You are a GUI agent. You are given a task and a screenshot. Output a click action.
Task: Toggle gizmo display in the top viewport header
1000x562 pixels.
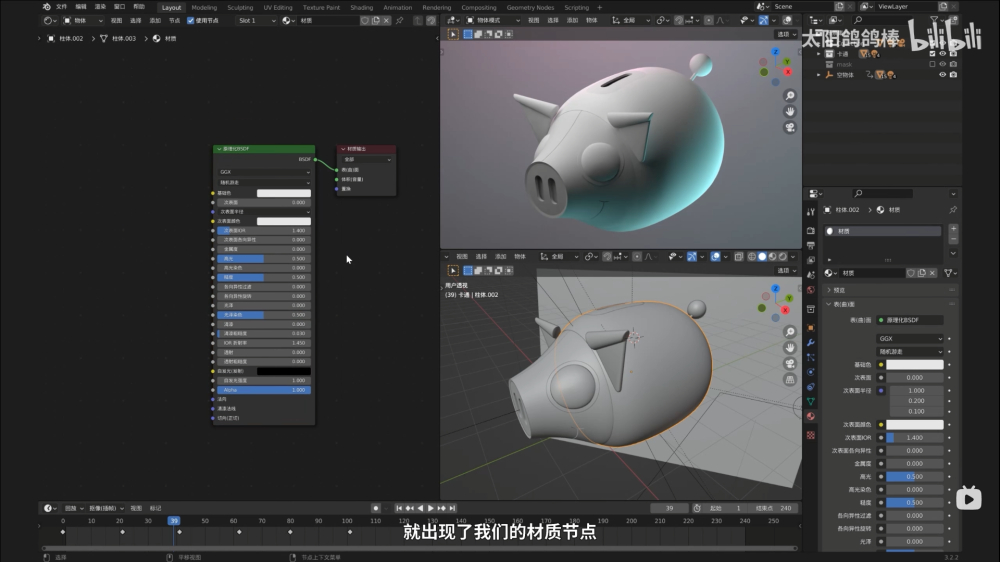[x=763, y=20]
